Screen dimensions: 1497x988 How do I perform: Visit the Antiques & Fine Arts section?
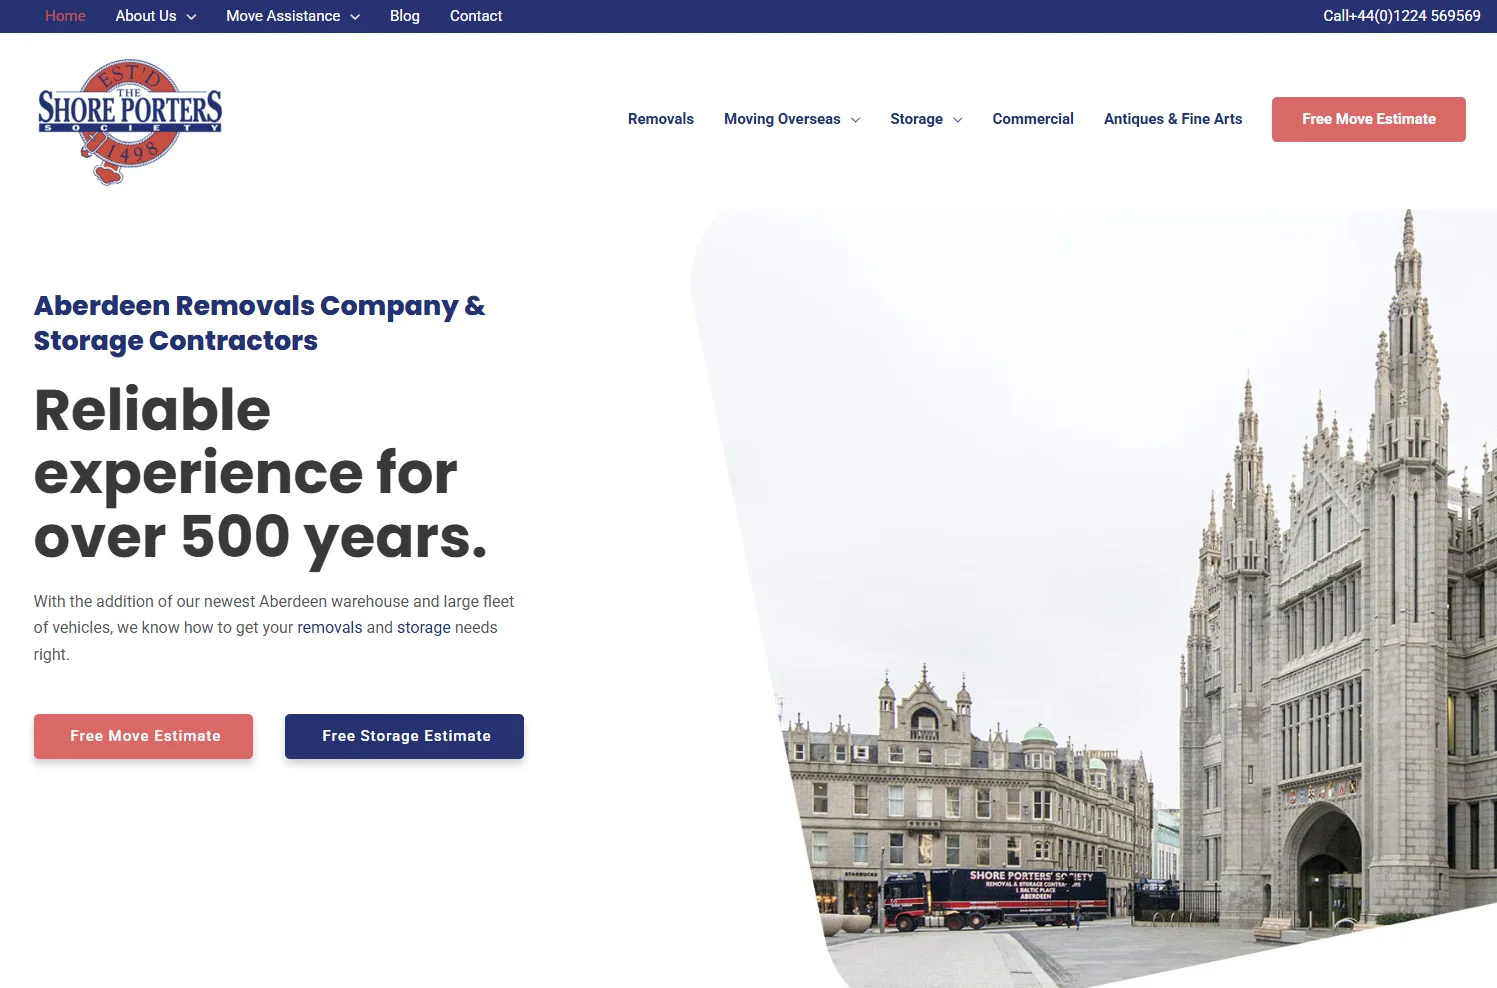coord(1173,119)
